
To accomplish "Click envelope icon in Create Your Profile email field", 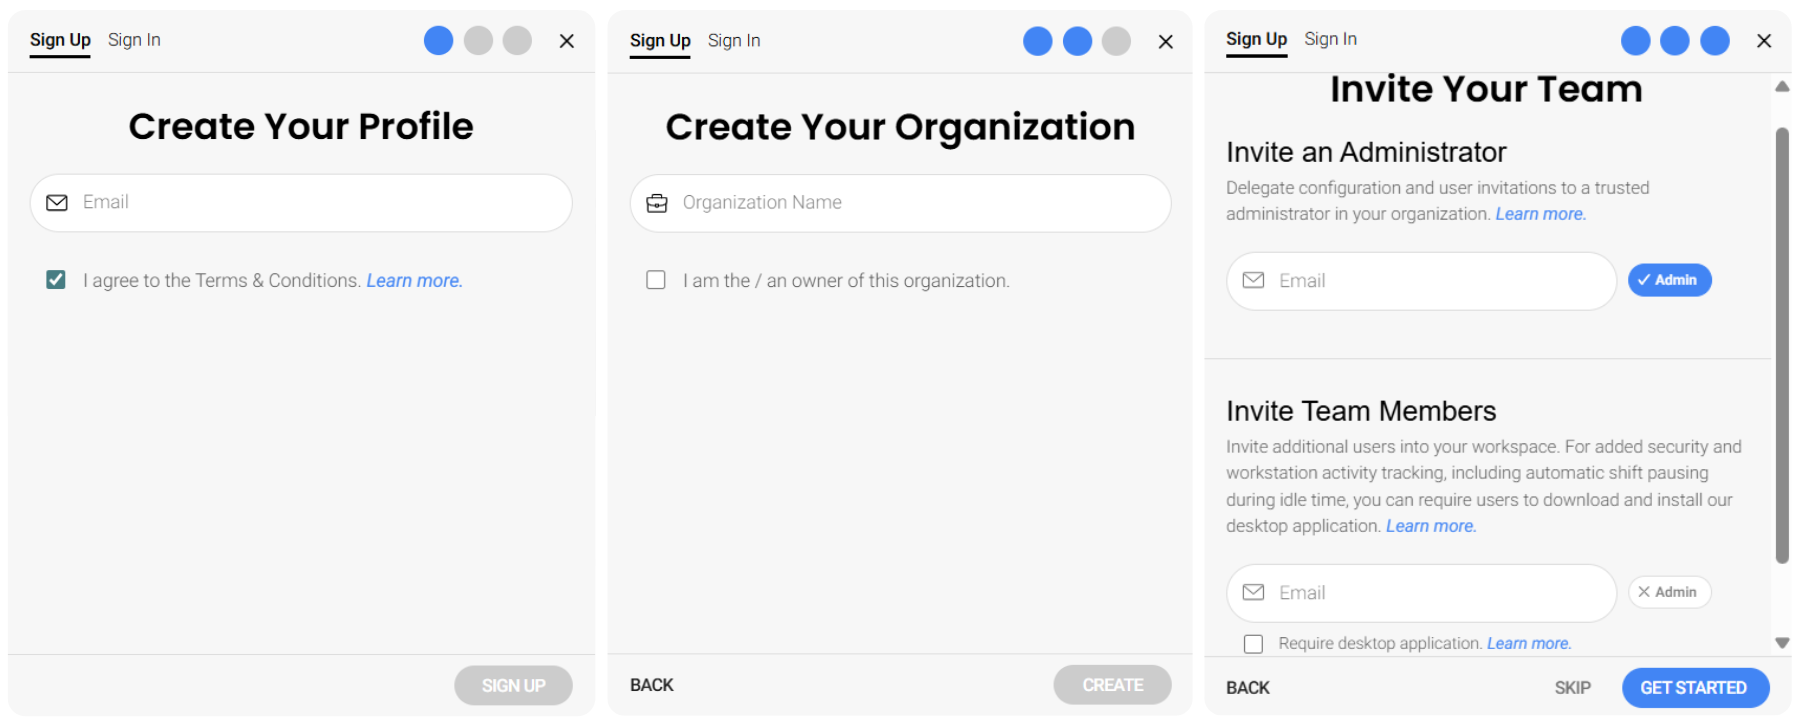I will pyautogui.click(x=57, y=203).
